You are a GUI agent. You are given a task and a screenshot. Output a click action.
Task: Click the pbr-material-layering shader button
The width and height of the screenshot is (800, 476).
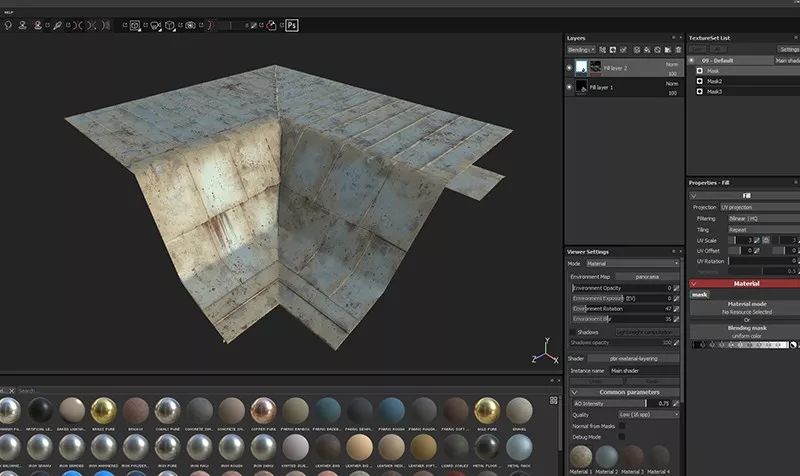pos(633,359)
